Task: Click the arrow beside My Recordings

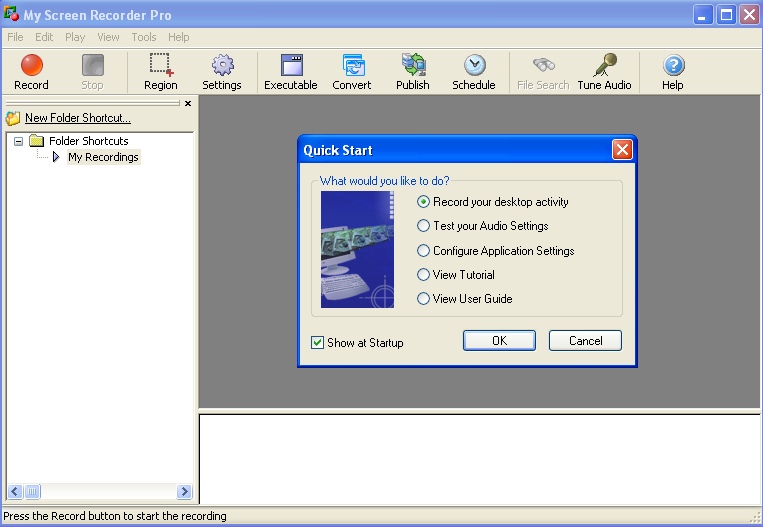Action: [x=56, y=157]
